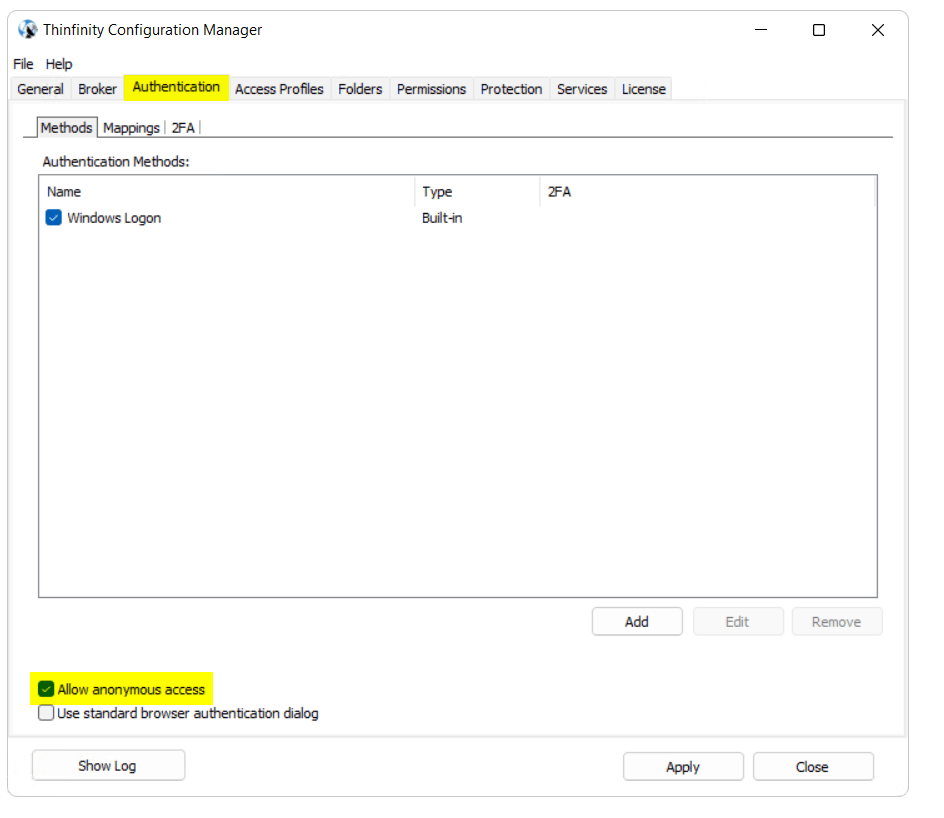Open the 2FA sub-tab
944x818 pixels.
point(182,128)
